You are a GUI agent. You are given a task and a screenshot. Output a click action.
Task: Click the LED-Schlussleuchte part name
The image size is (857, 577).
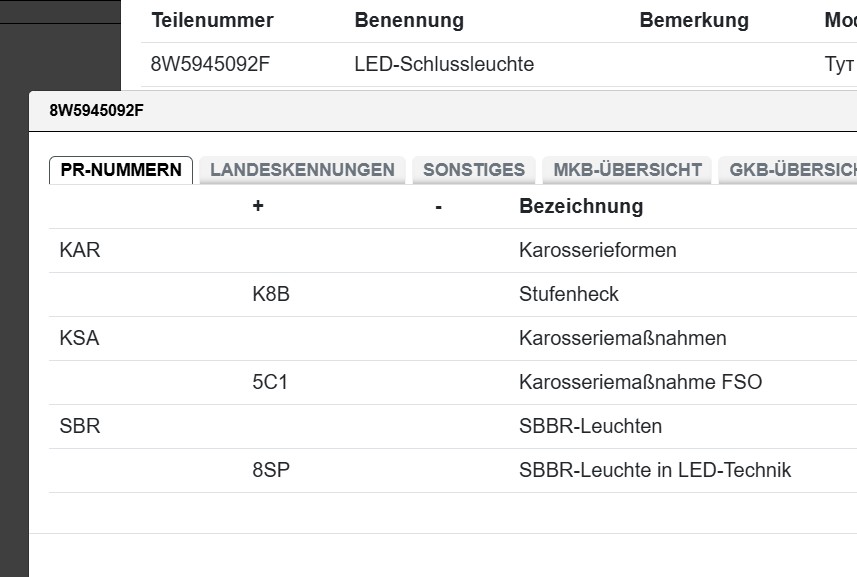pos(444,65)
